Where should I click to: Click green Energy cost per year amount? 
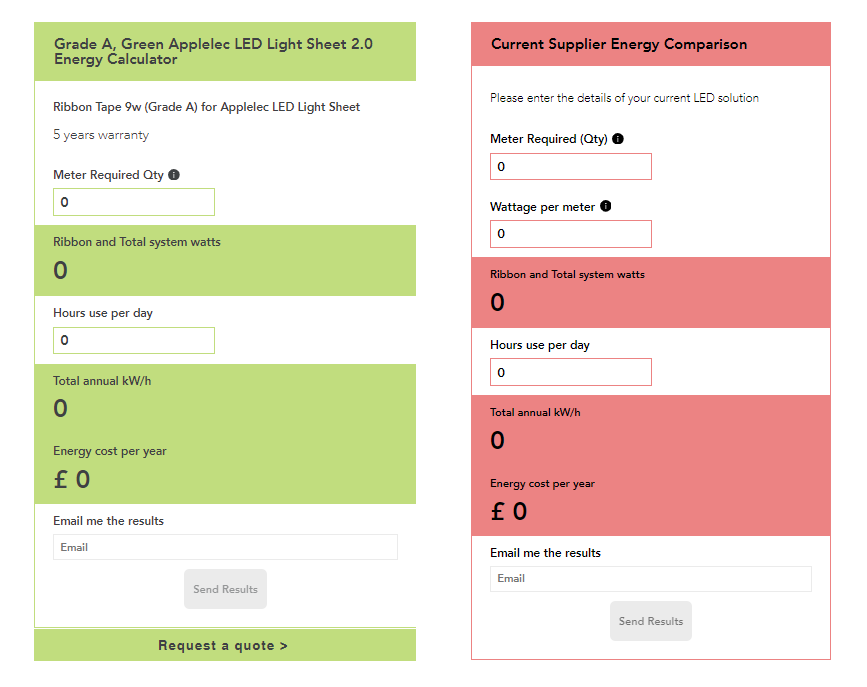[71, 480]
